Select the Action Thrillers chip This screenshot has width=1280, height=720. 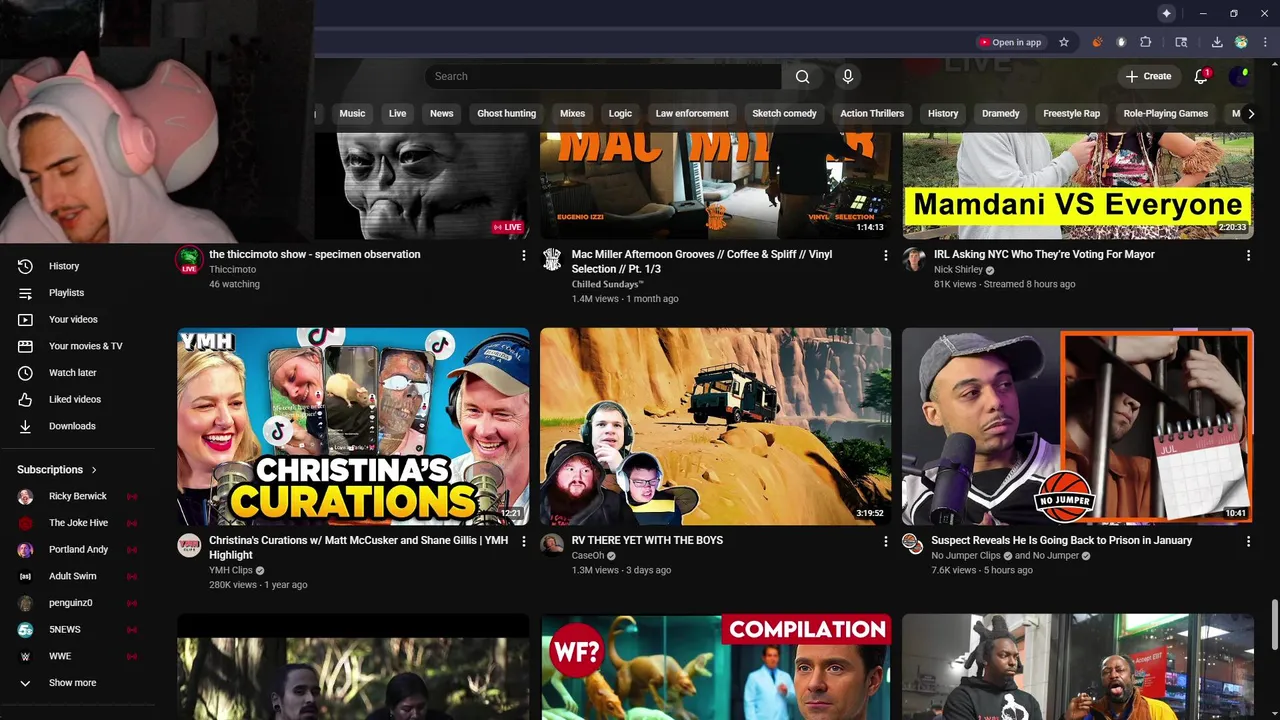point(872,114)
